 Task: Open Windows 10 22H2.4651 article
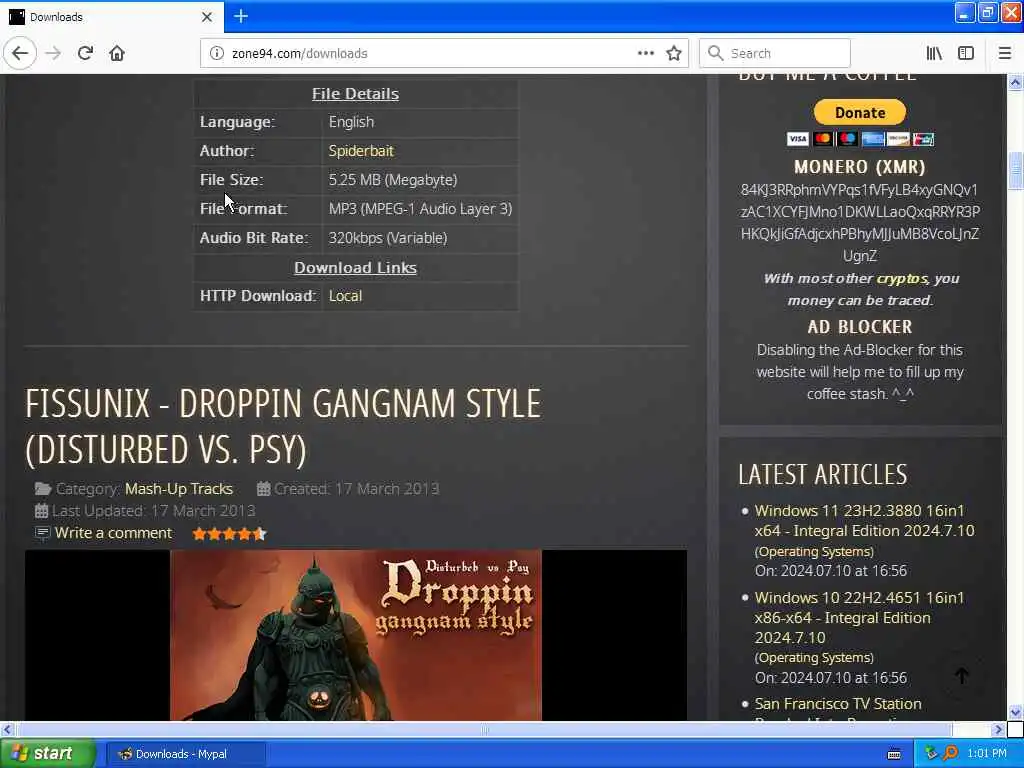tap(859, 618)
